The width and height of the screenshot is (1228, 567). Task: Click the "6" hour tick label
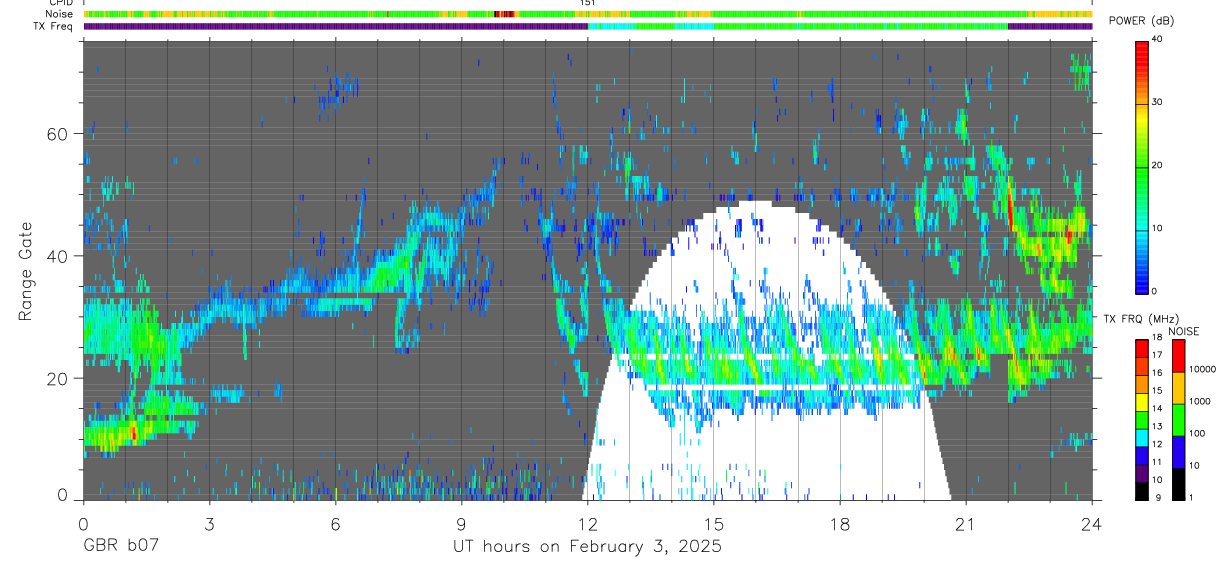coord(335,523)
